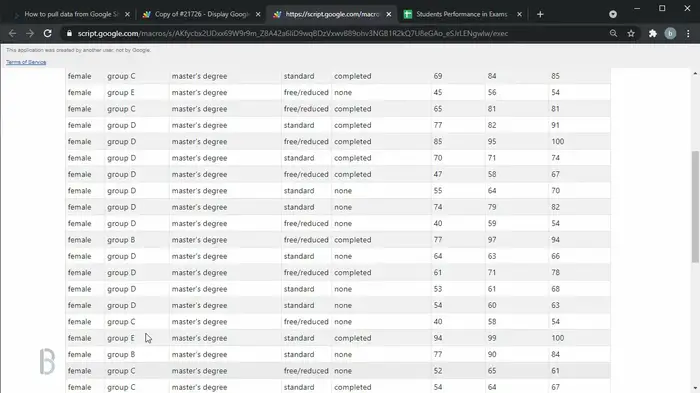Click the zoom magnifier in address bar
Screen dimensions: 700x393
[613, 33]
